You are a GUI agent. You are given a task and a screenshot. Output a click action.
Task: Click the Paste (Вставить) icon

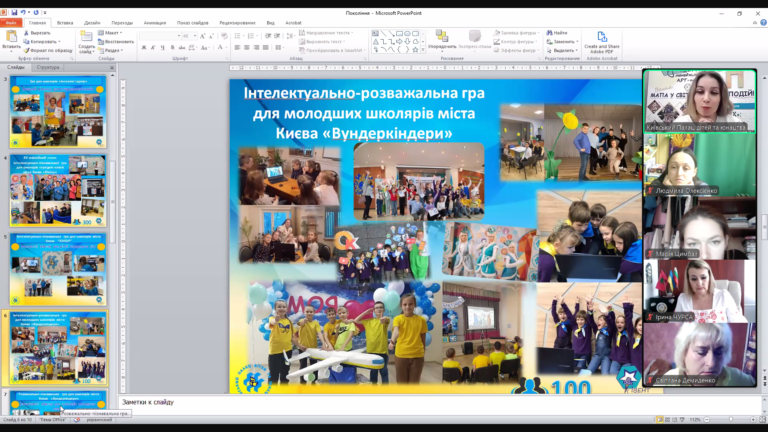(x=11, y=36)
